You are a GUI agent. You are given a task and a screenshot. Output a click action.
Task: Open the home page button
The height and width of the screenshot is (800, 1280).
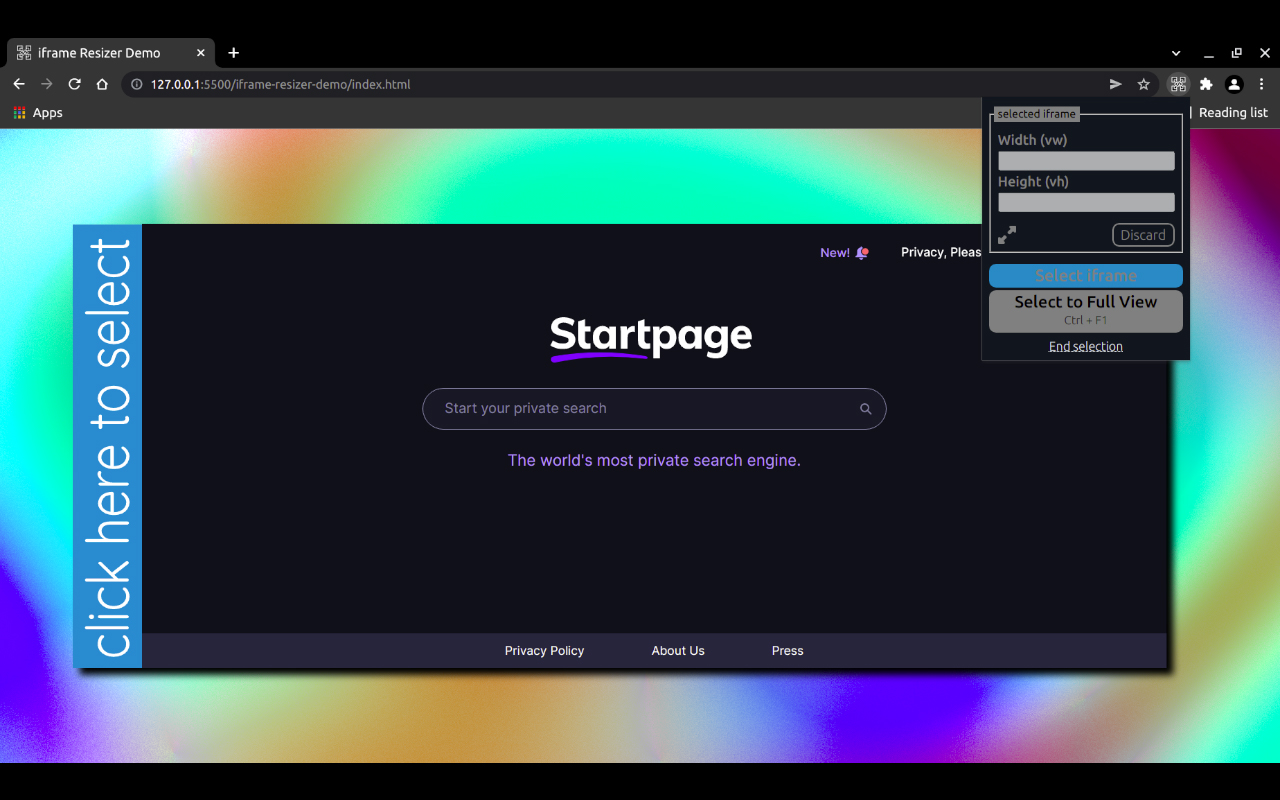coord(102,84)
